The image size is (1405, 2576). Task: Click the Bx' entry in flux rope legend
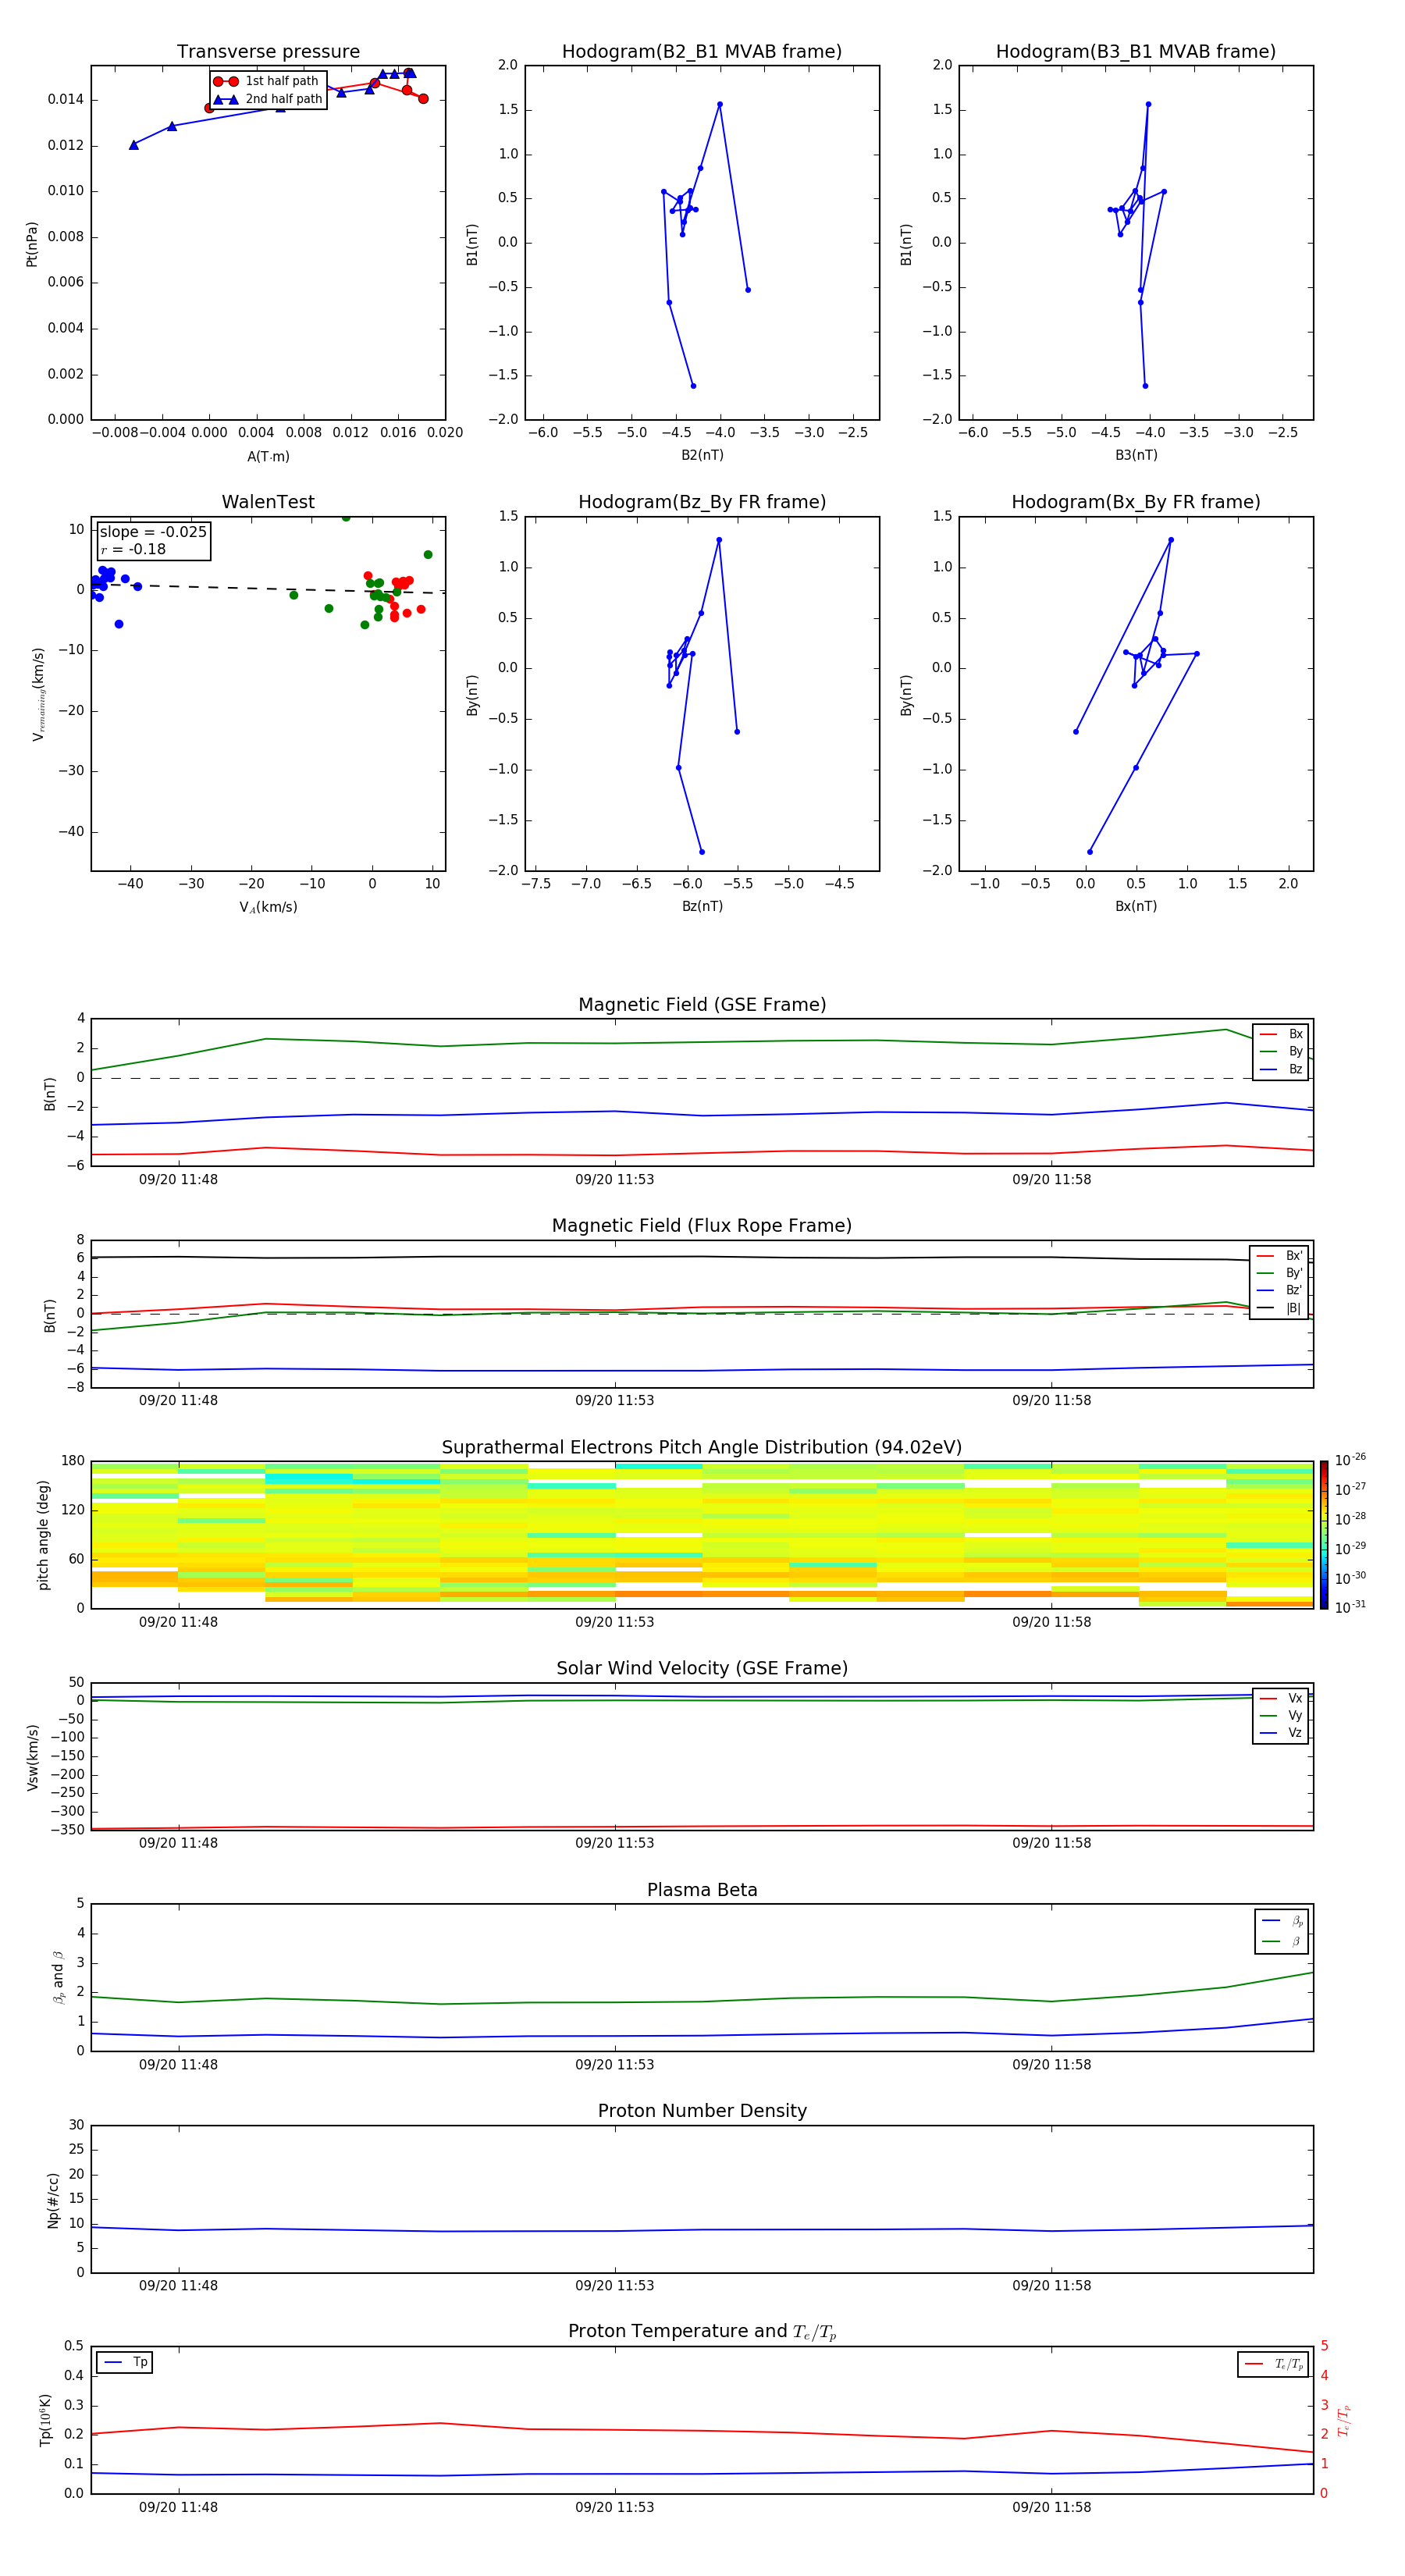coord(1279,1256)
